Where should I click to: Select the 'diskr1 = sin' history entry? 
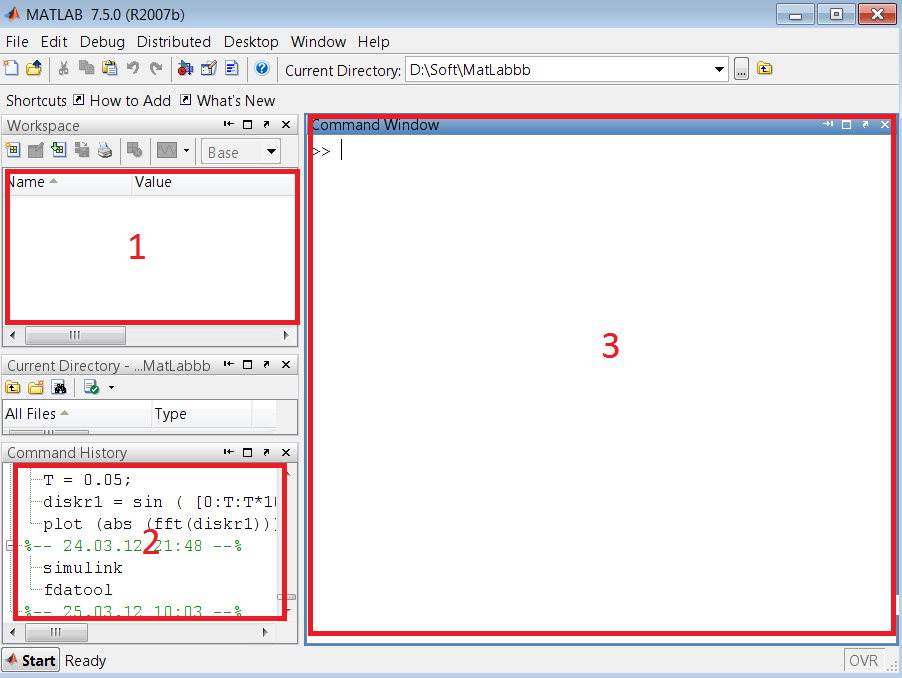coord(161,502)
